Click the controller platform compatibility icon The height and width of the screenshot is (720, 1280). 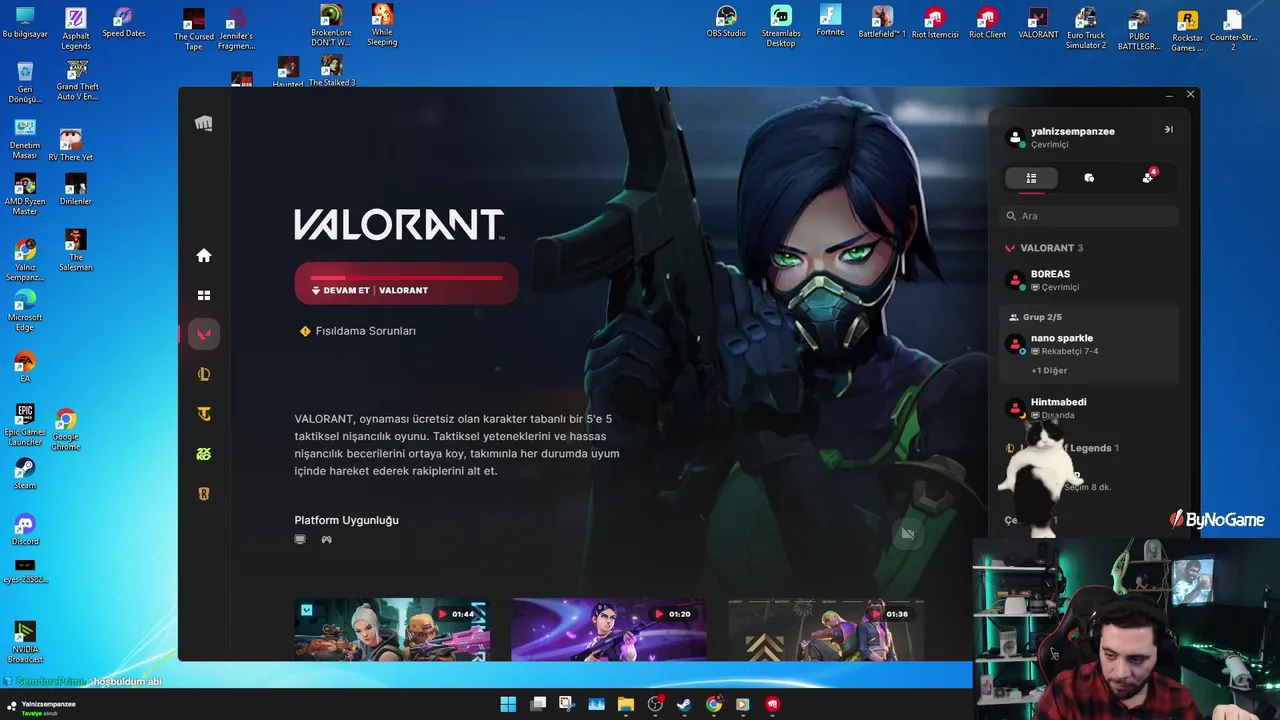coord(326,540)
